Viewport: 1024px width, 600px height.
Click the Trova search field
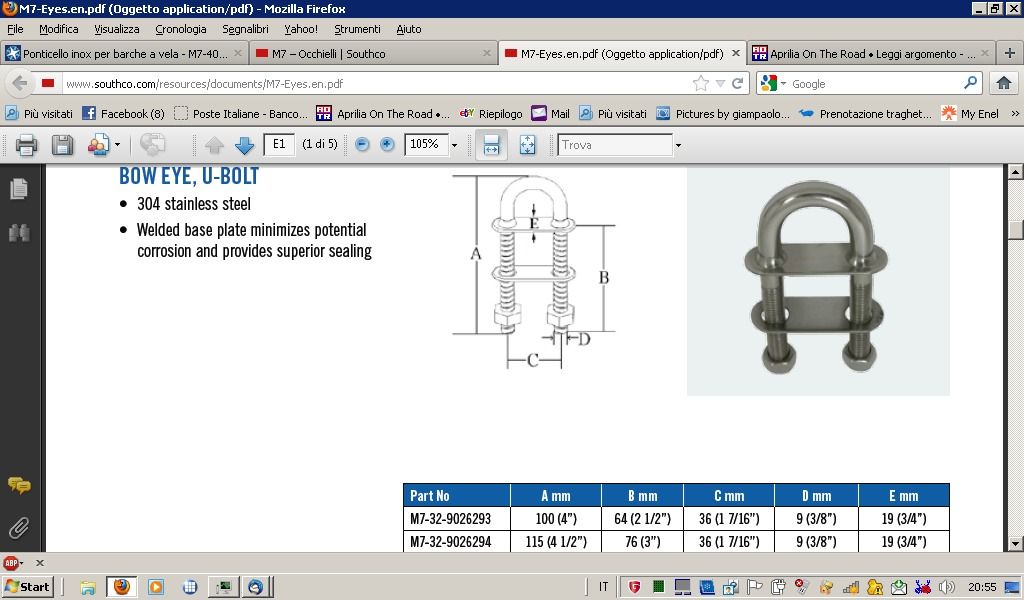point(615,145)
